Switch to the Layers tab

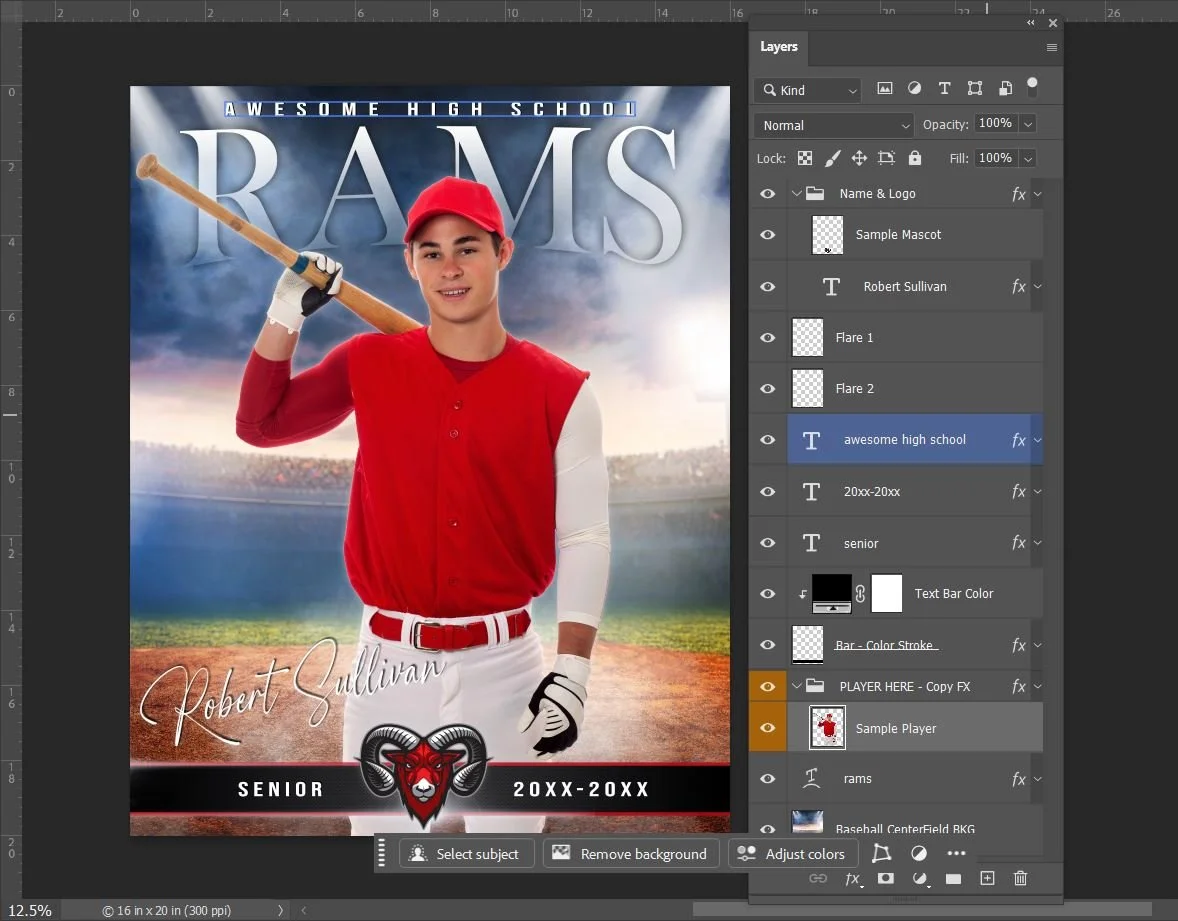(779, 47)
